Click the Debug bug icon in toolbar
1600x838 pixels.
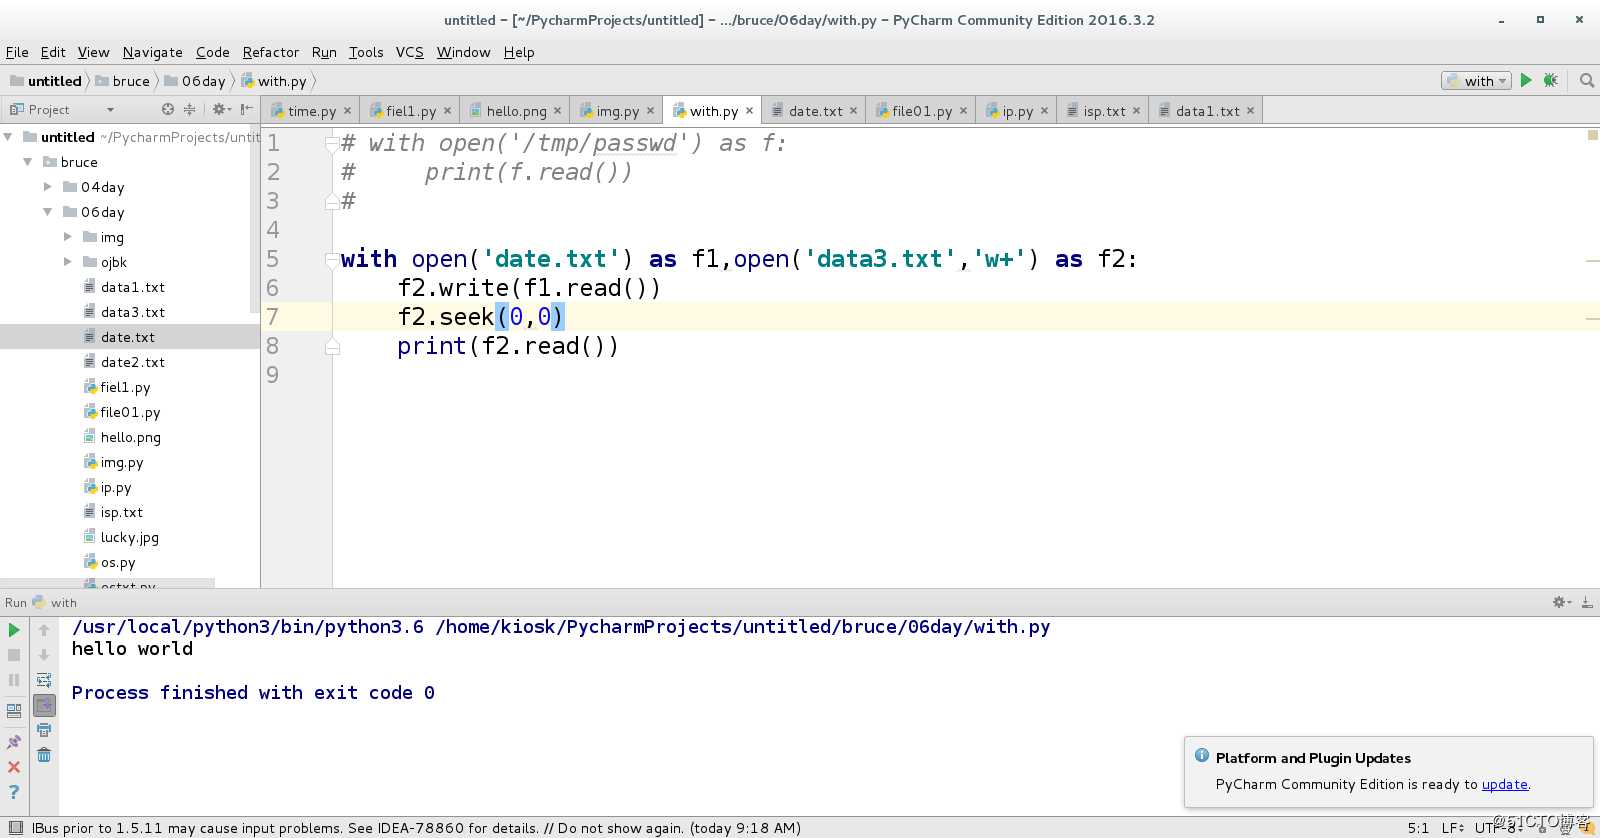coord(1550,80)
